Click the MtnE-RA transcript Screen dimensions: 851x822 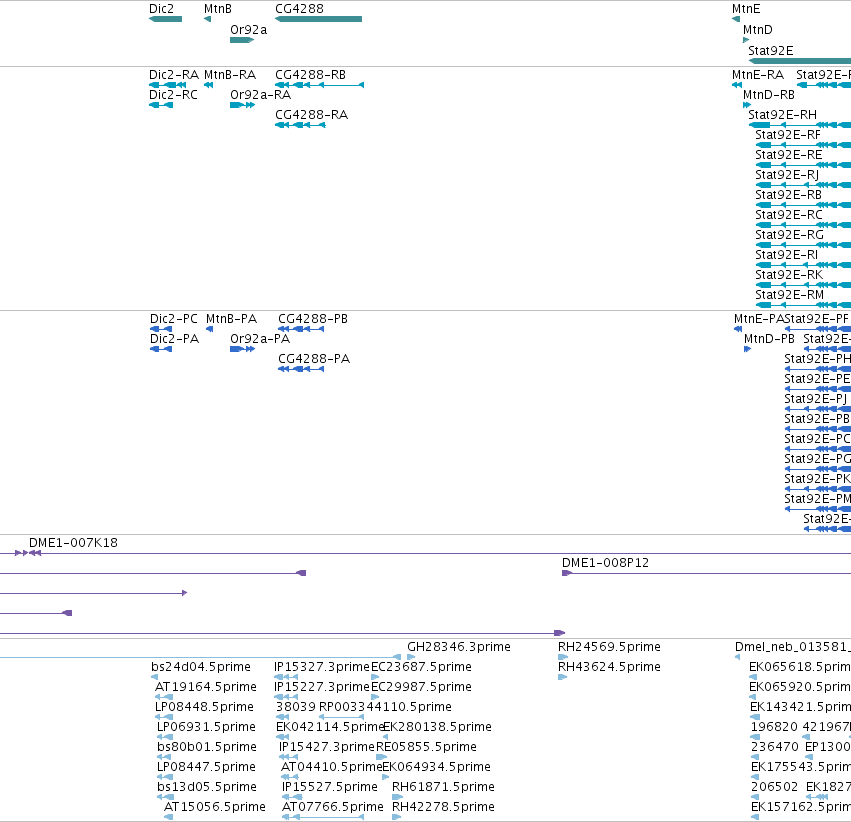coord(737,85)
